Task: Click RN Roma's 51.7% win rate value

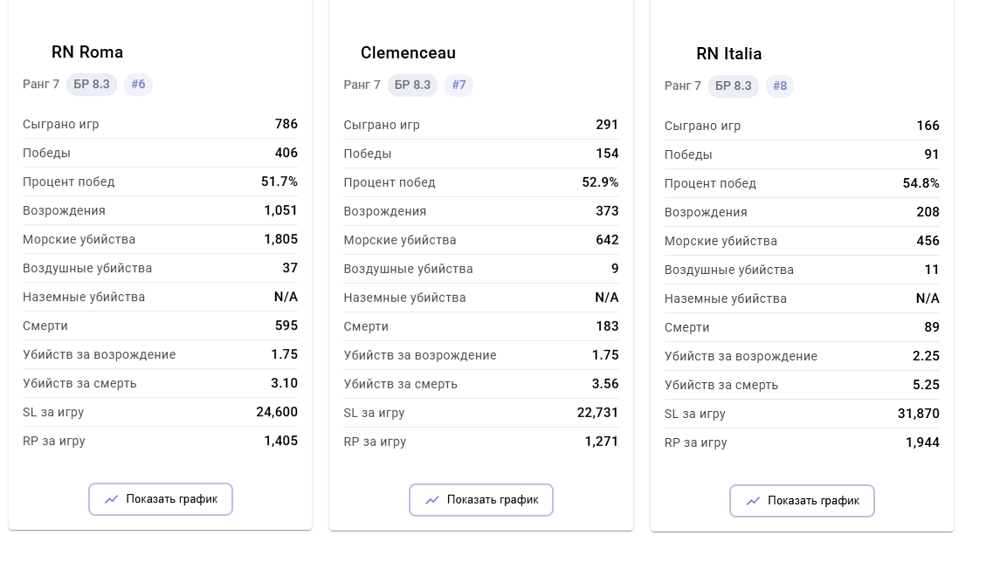Action: click(279, 182)
